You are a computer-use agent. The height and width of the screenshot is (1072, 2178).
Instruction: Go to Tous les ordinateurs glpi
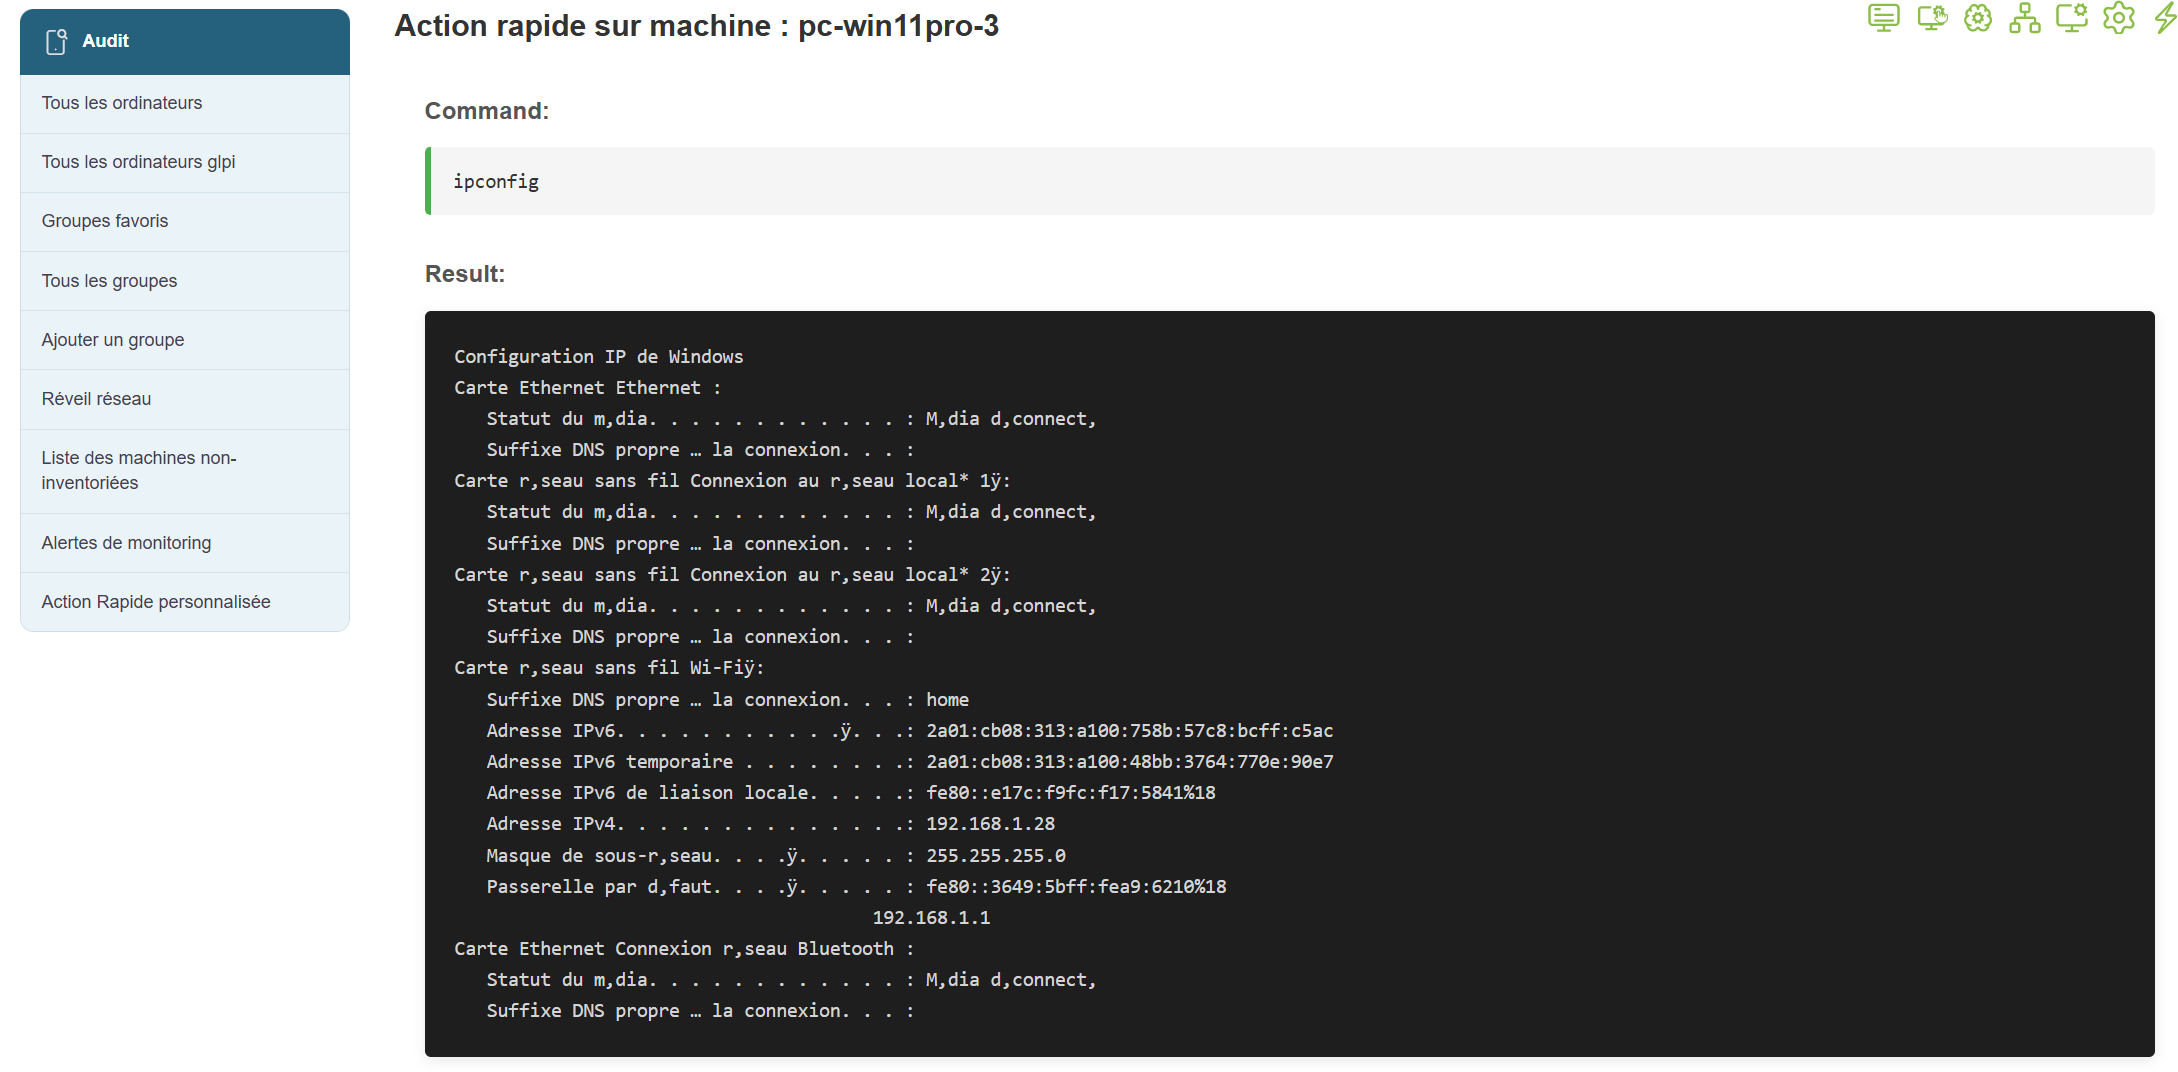click(138, 162)
